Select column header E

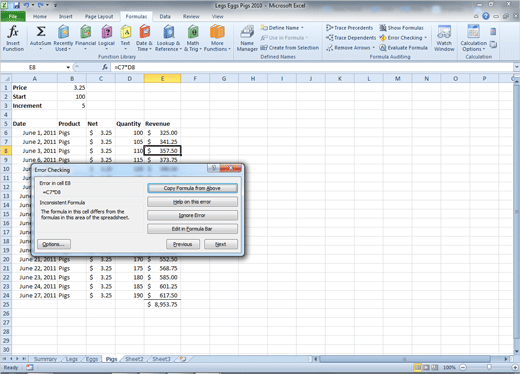pyautogui.click(x=162, y=79)
